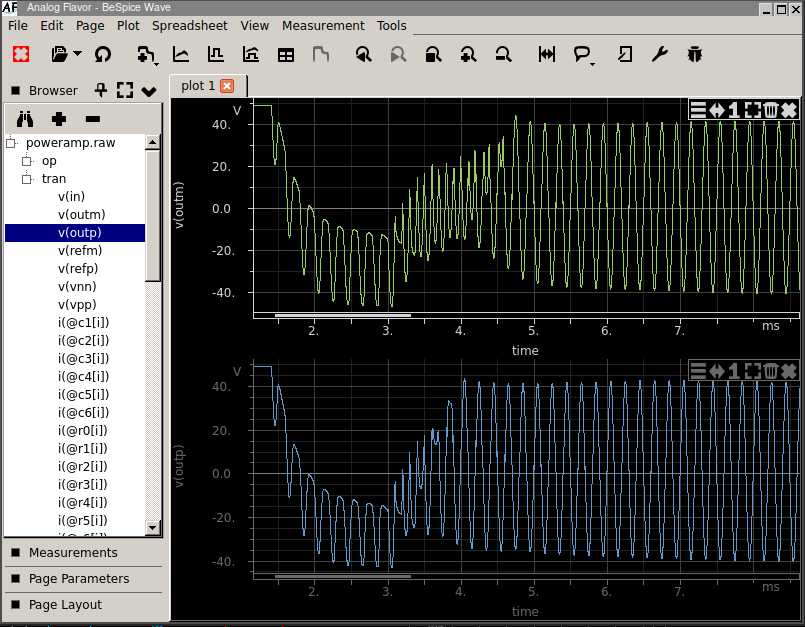
Task: Click the plus icon in the Browser panel
Action: click(x=59, y=119)
